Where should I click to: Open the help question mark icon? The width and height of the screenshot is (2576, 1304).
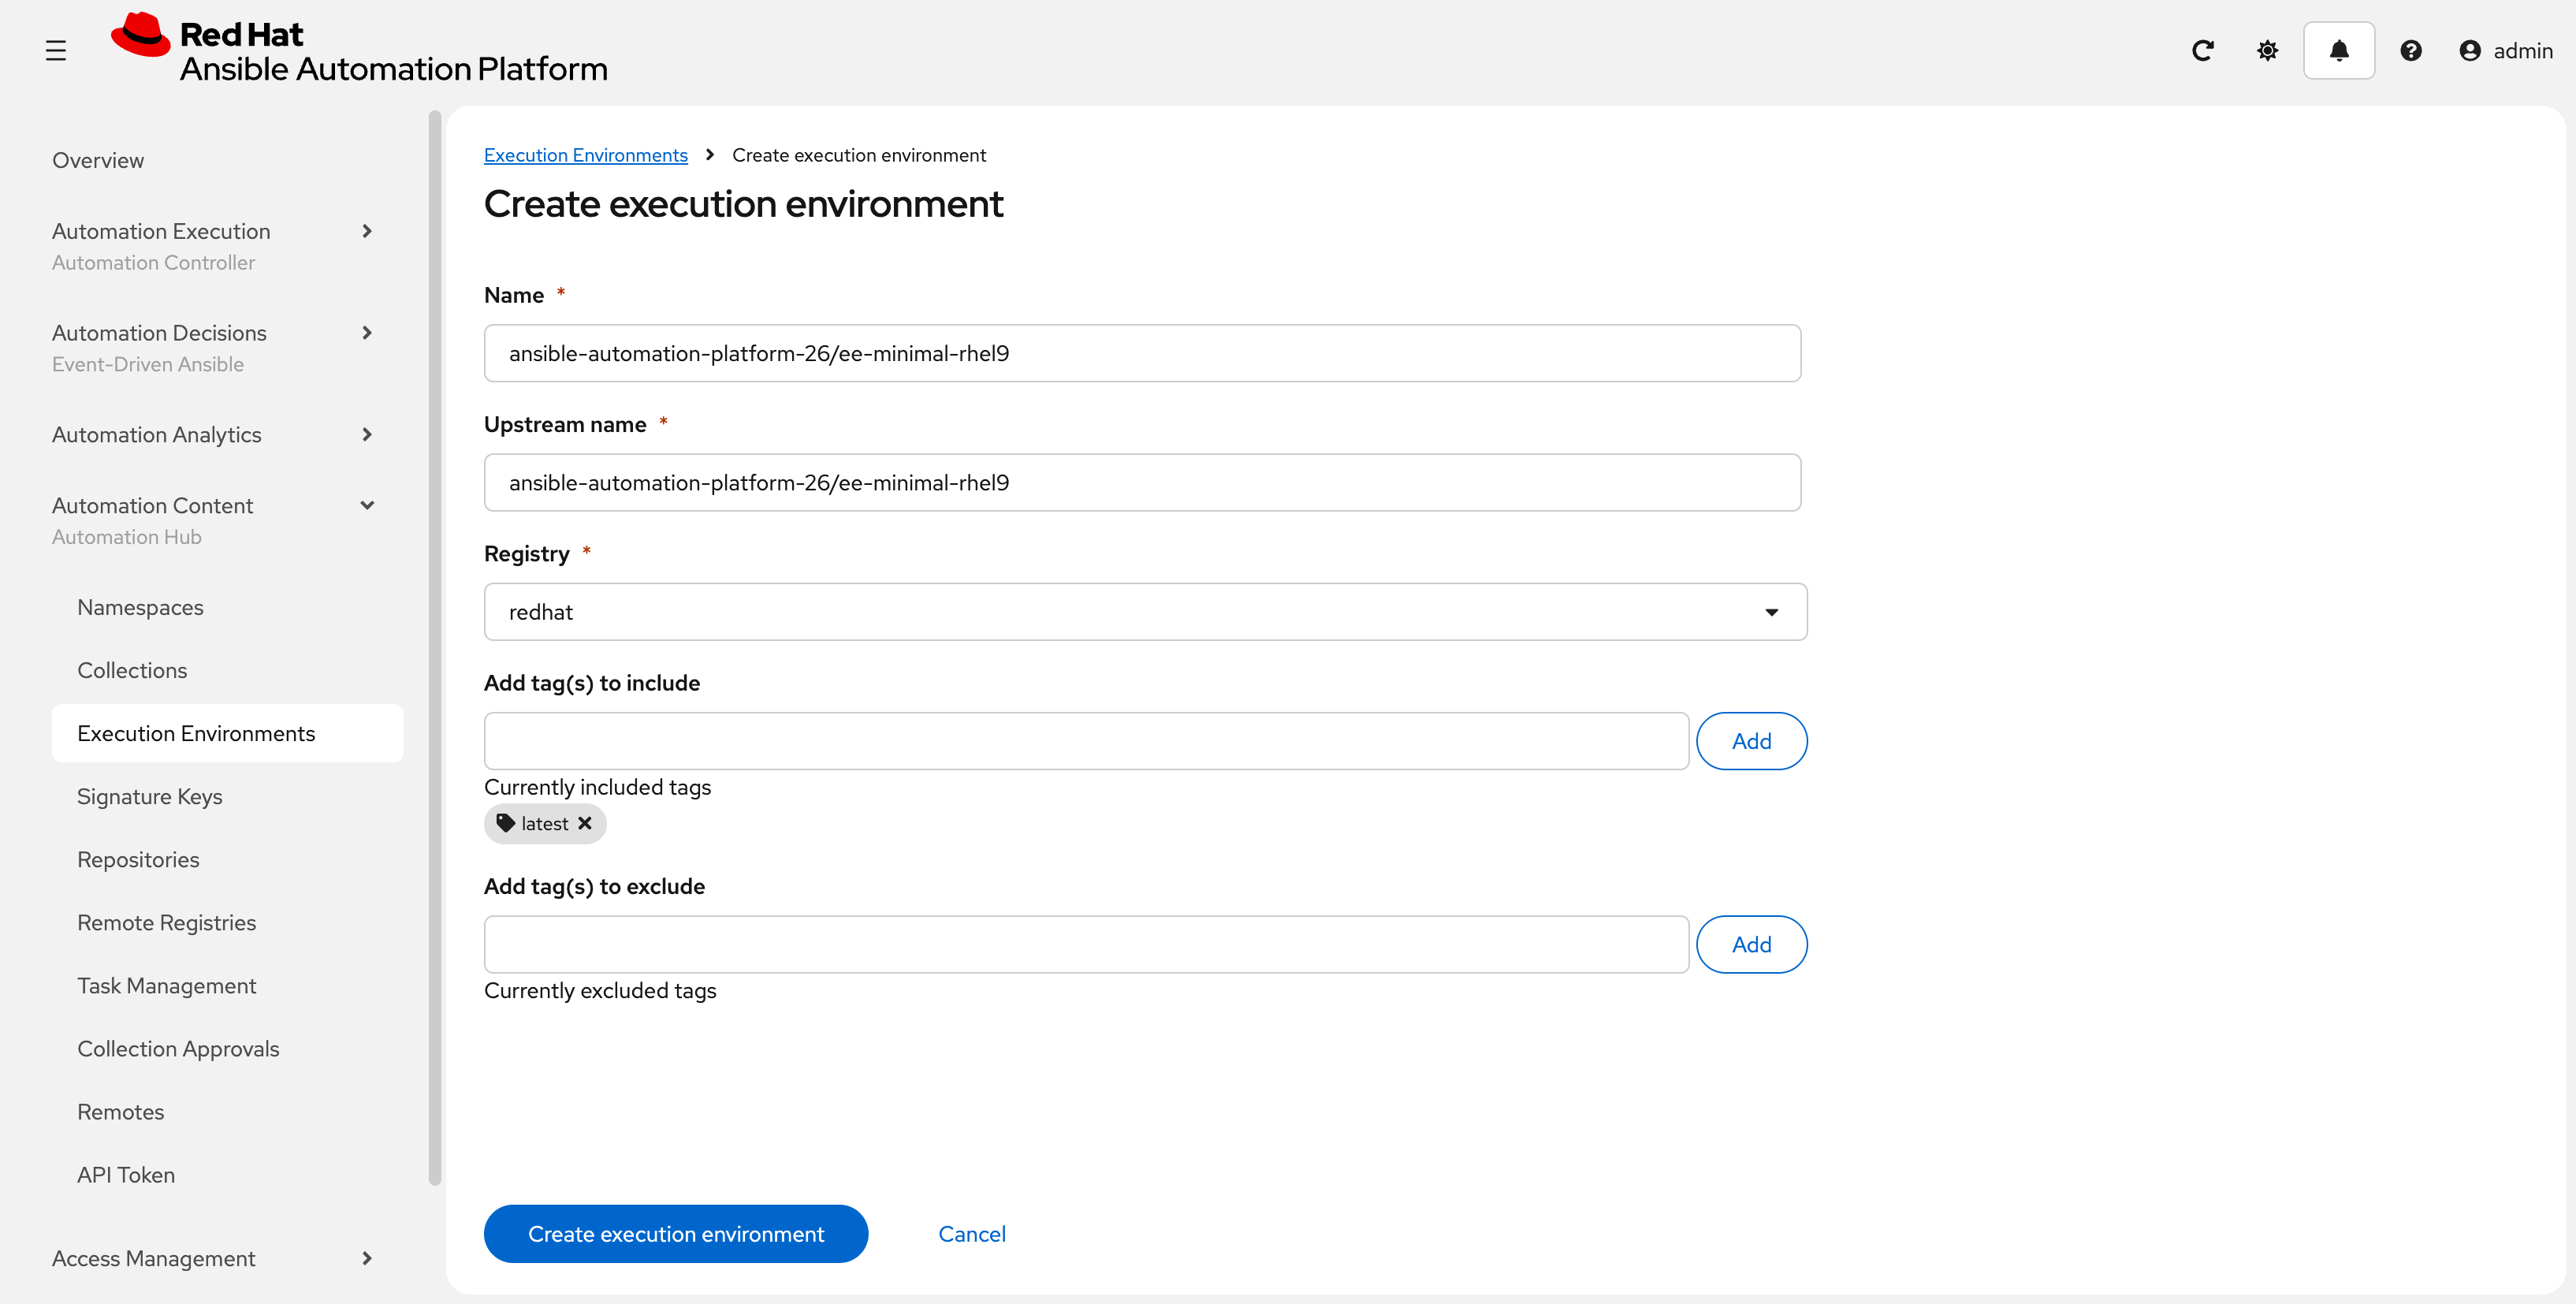pos(2411,50)
